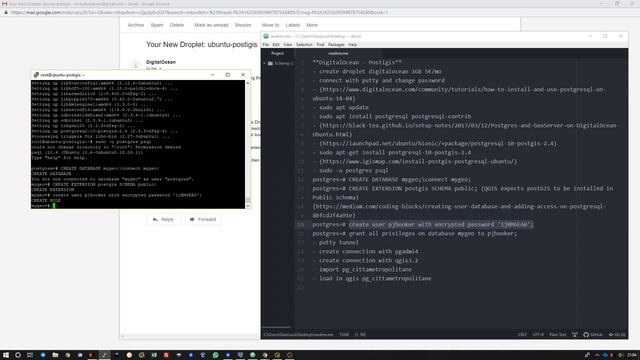Click Archive in the Gmail toolbar

pos(136,25)
